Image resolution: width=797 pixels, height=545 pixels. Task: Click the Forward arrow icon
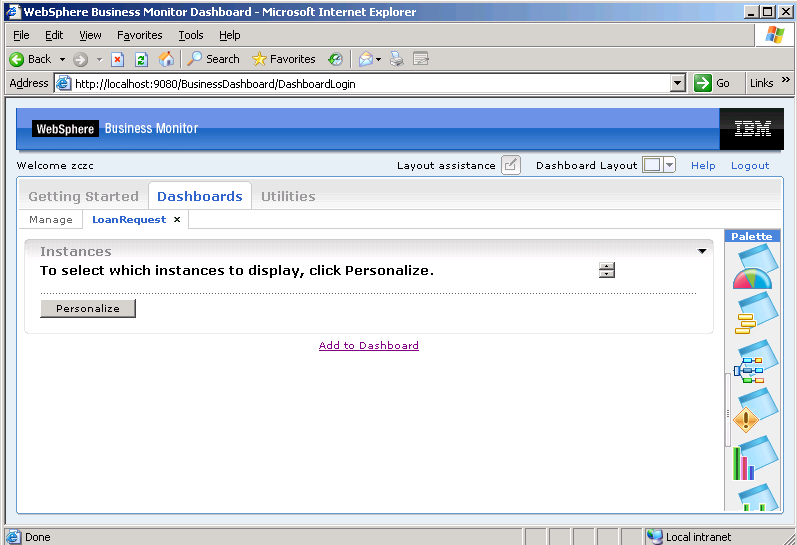pyautogui.click(x=80, y=59)
